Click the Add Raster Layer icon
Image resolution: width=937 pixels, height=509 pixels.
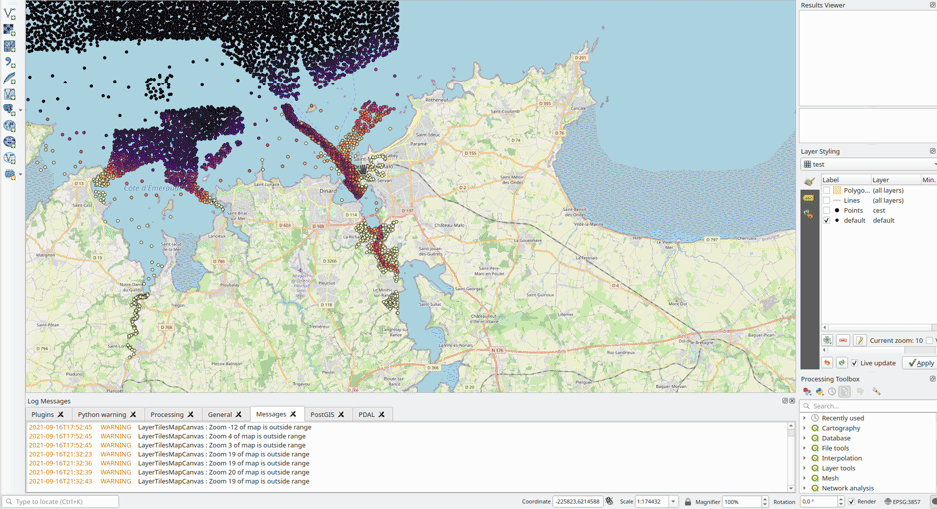pyautogui.click(x=10, y=29)
